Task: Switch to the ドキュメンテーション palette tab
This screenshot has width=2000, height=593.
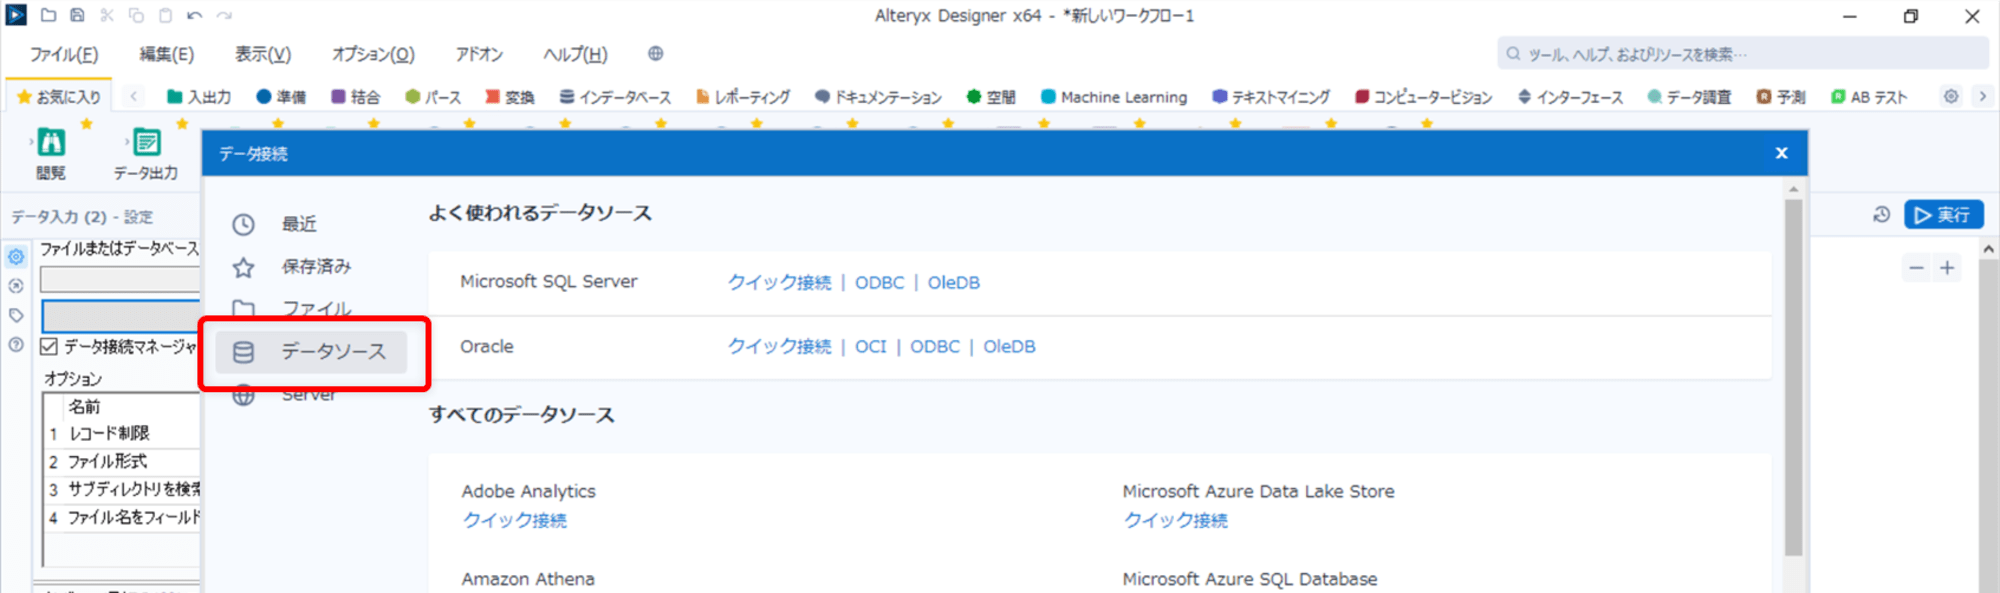Action: point(878,97)
